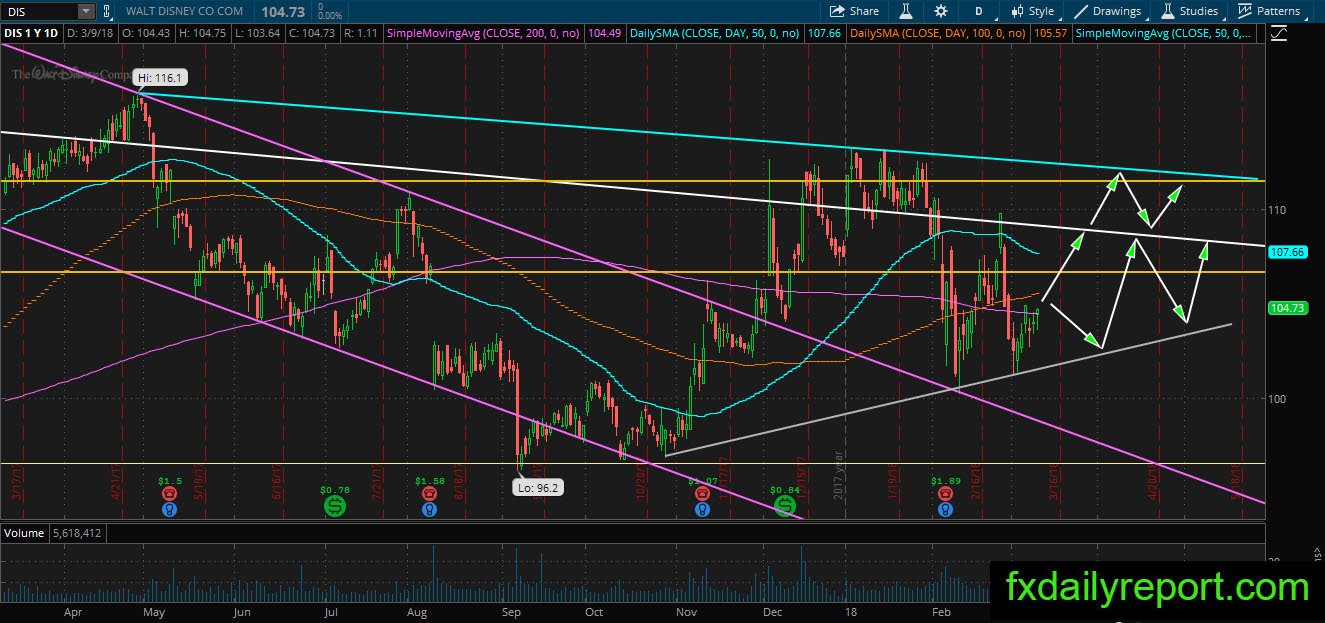
Task: Click the blue lightbulb icon under $1.89
Action: [x=945, y=509]
